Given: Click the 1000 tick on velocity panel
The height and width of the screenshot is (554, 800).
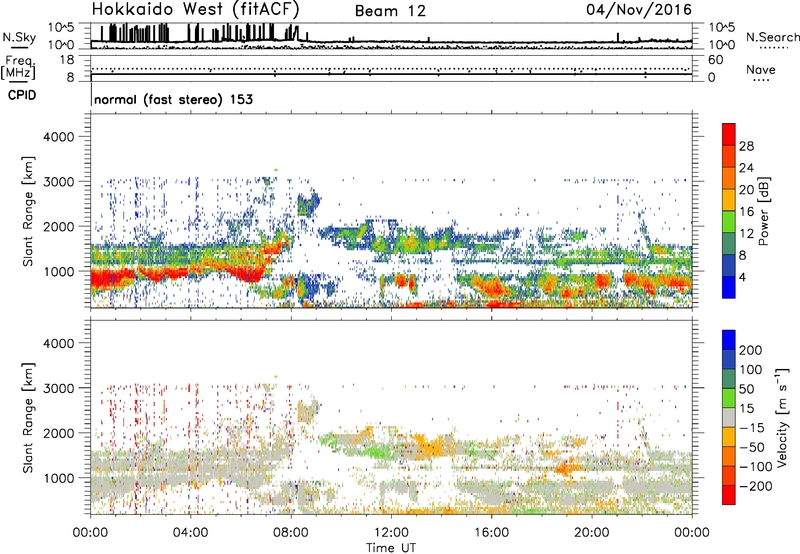Looking at the screenshot, I should (58, 478).
